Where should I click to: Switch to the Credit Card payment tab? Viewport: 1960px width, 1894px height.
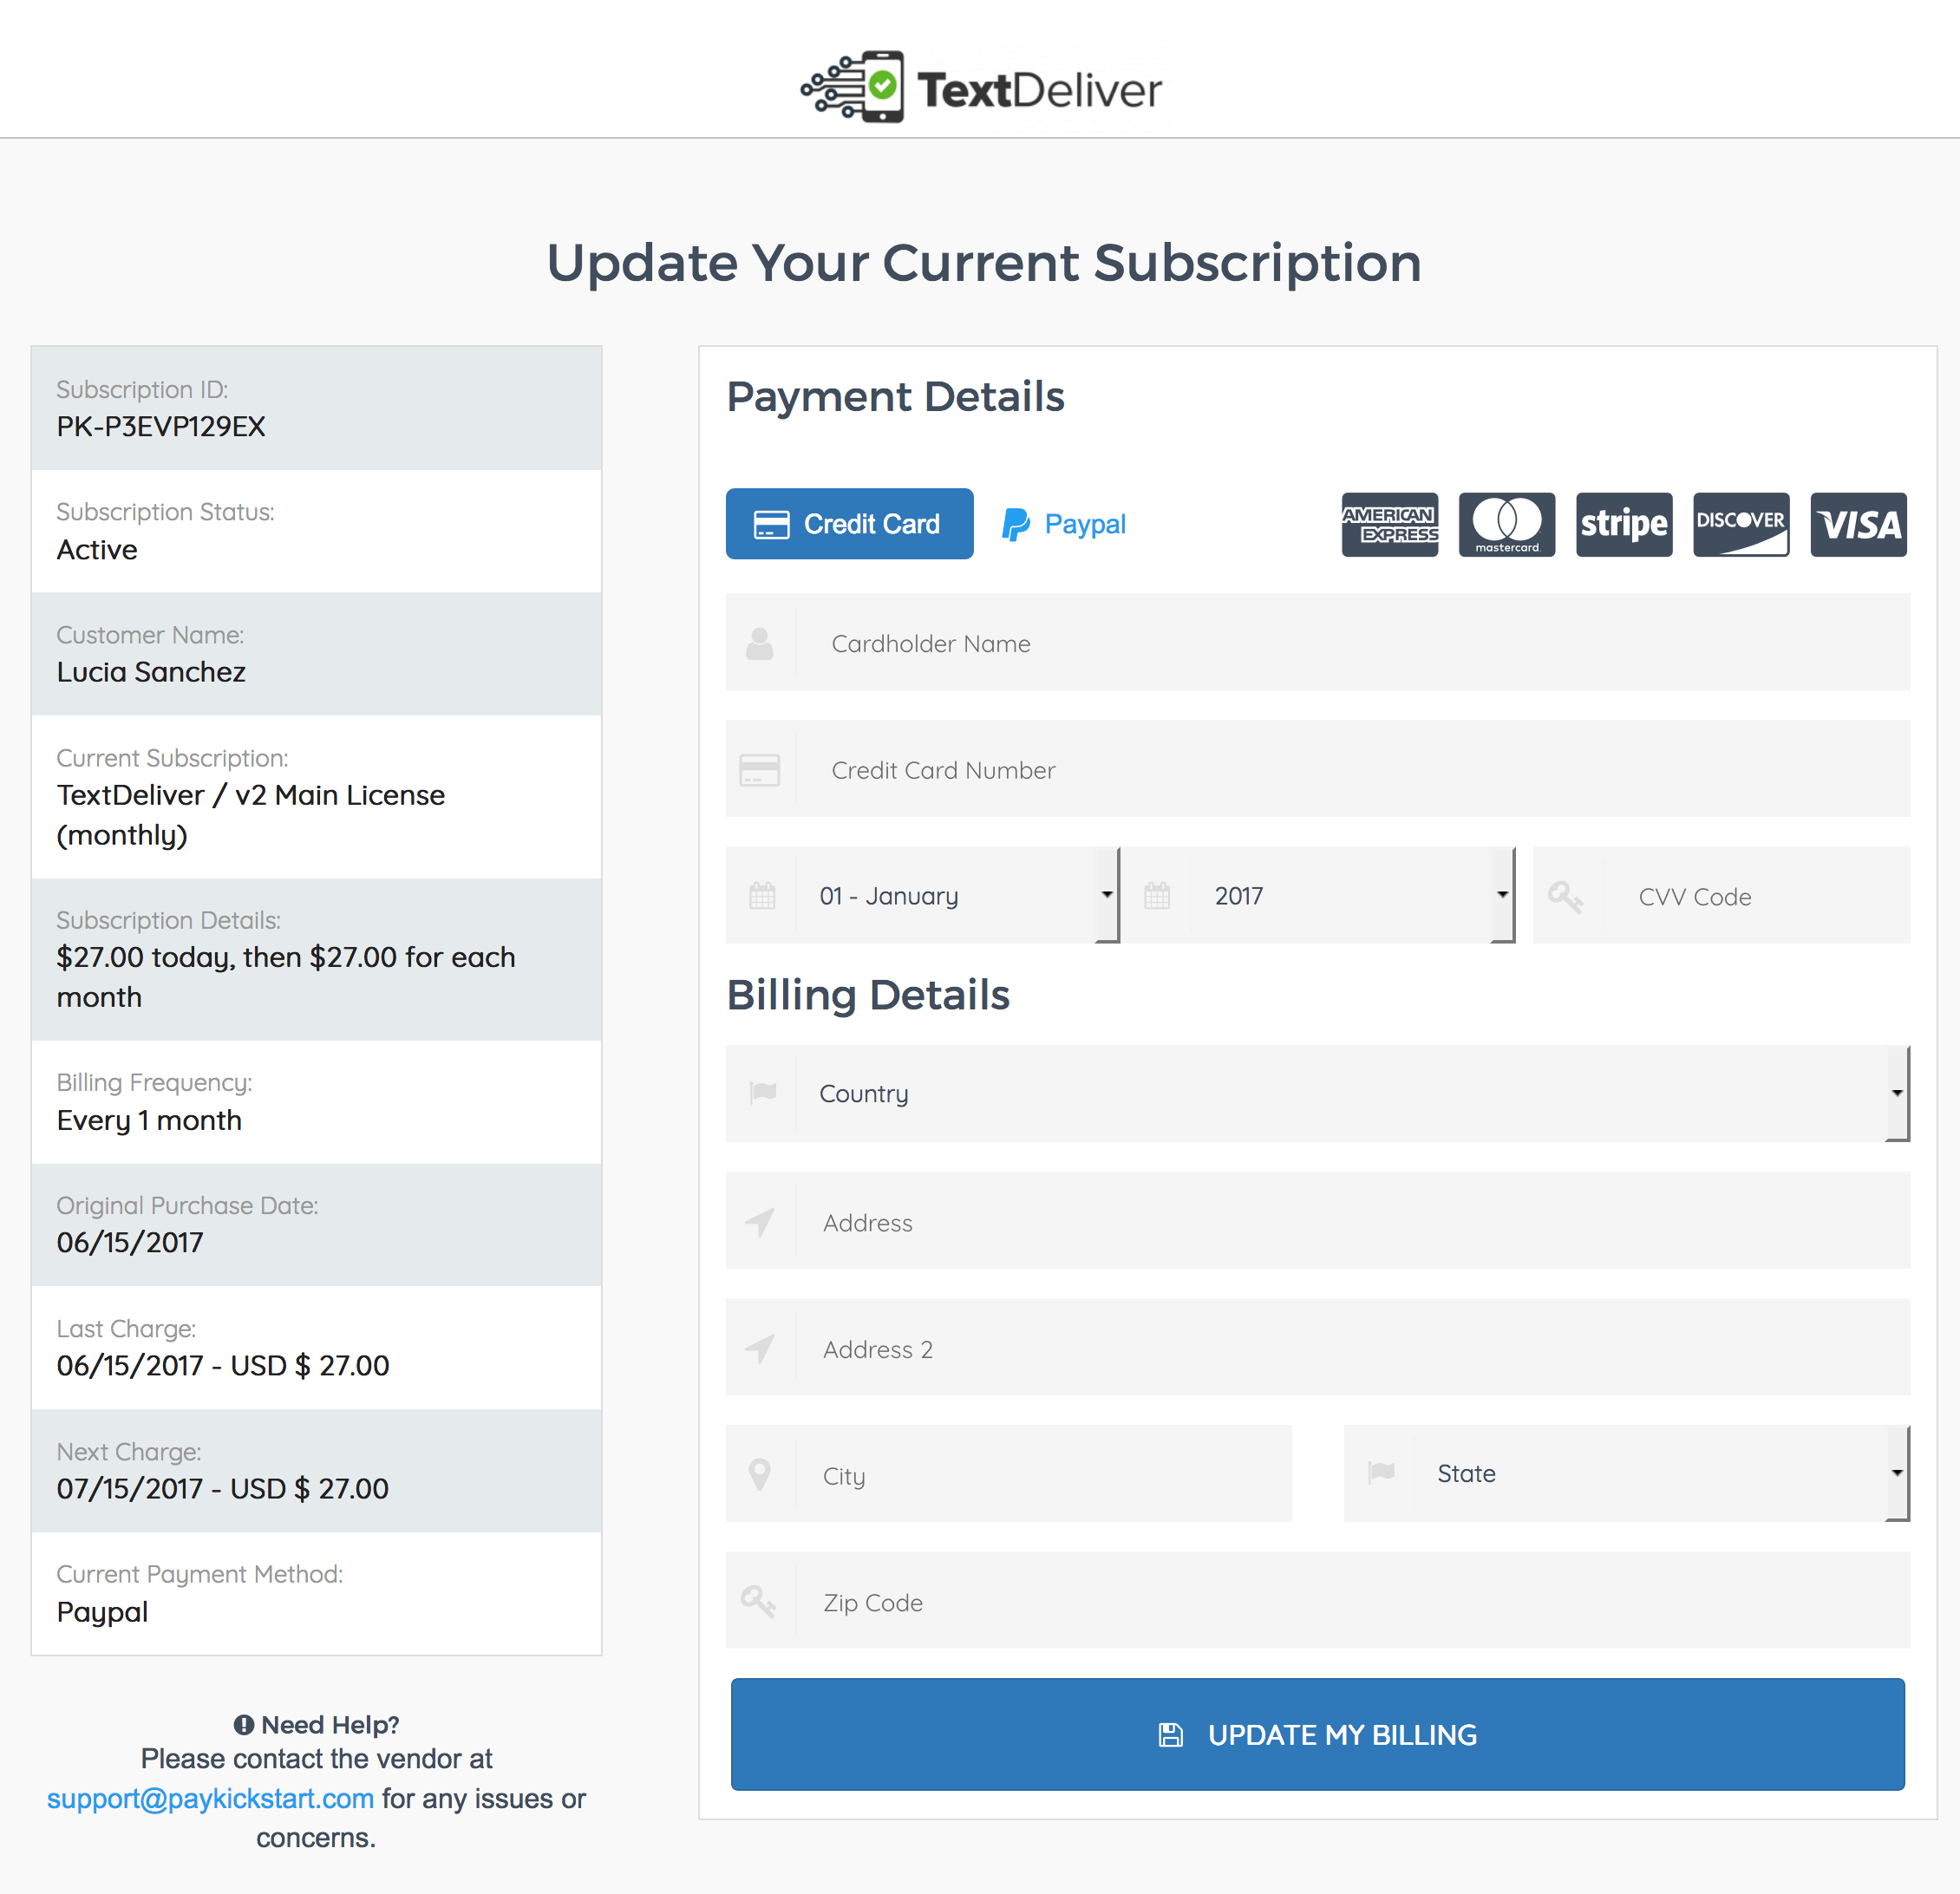(x=849, y=524)
